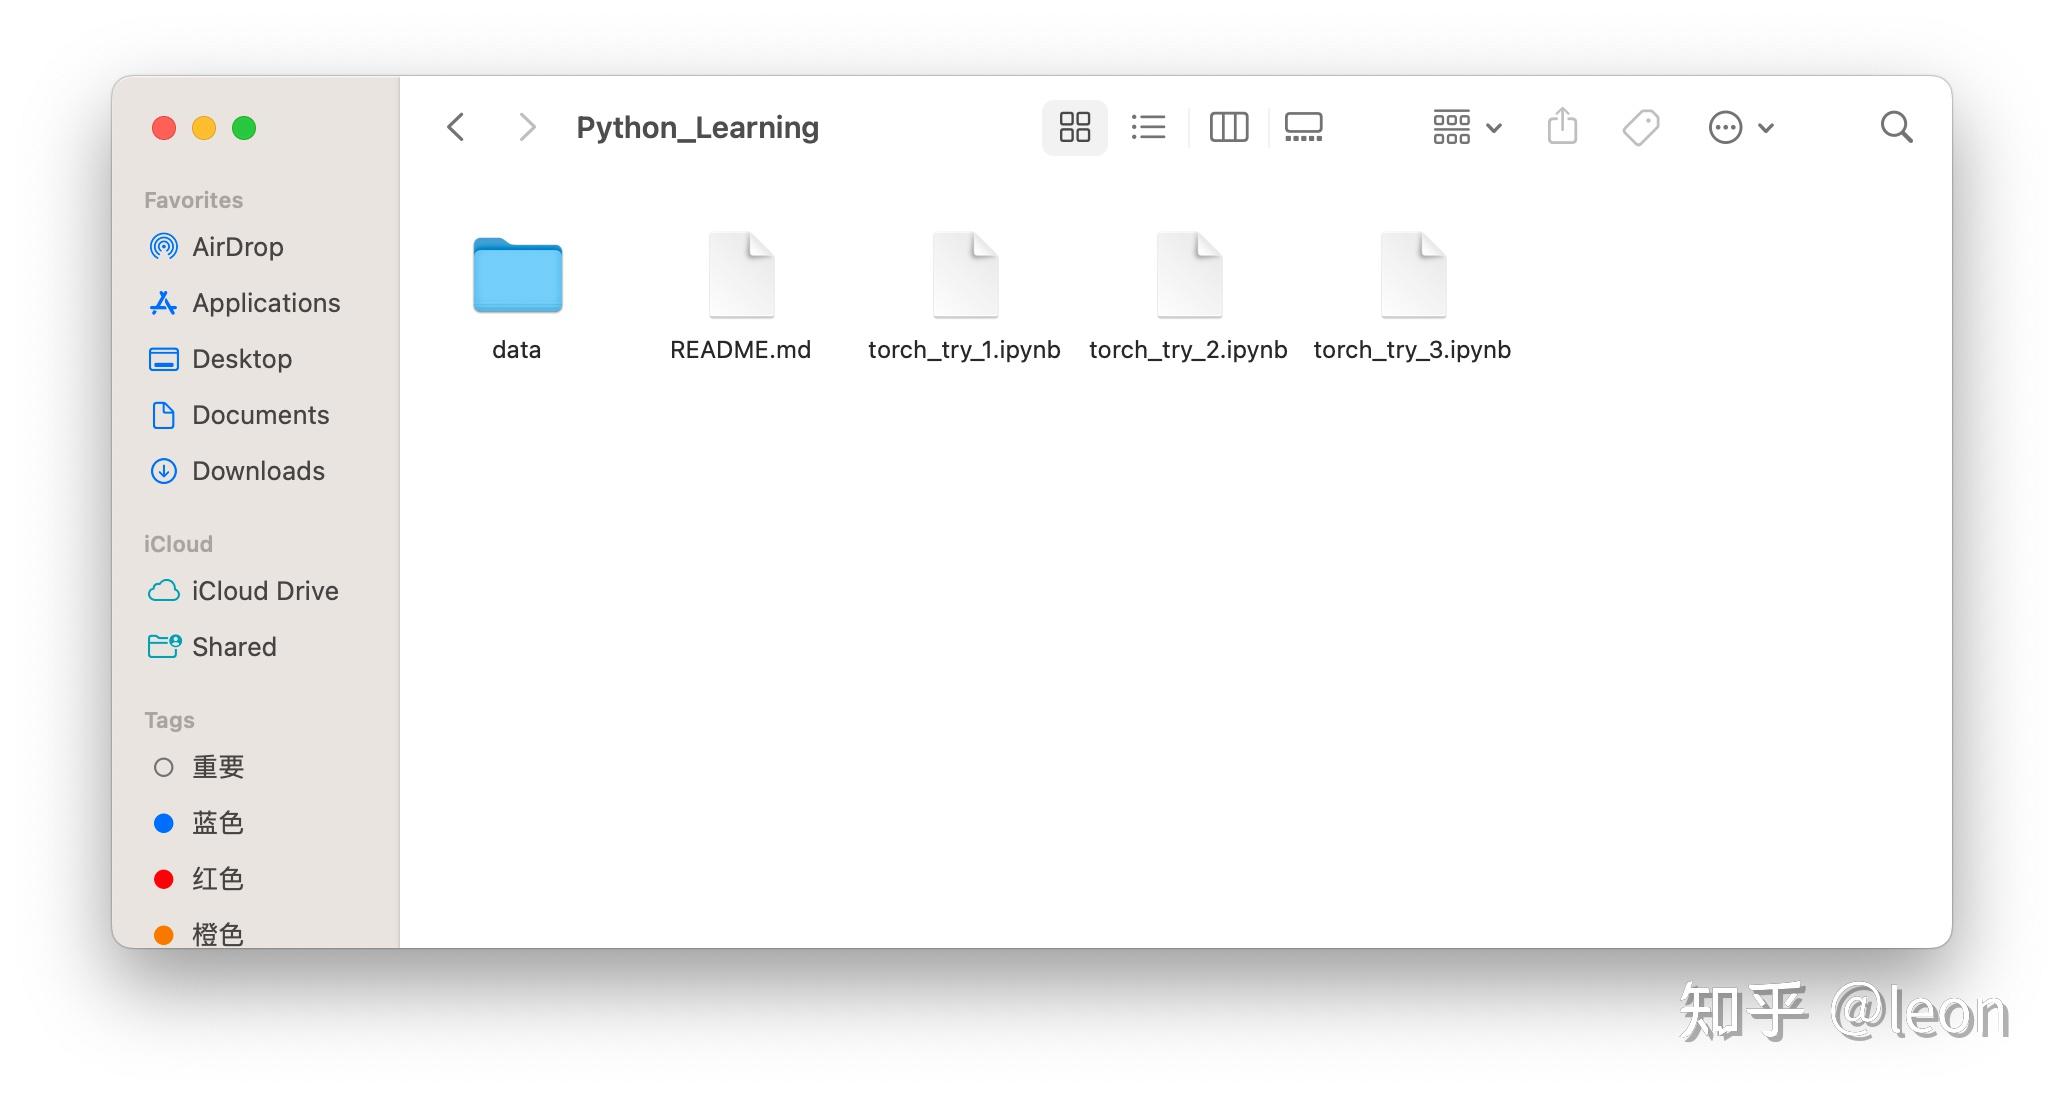Switch to column view
This screenshot has height=1096, width=2064.
(x=1229, y=127)
